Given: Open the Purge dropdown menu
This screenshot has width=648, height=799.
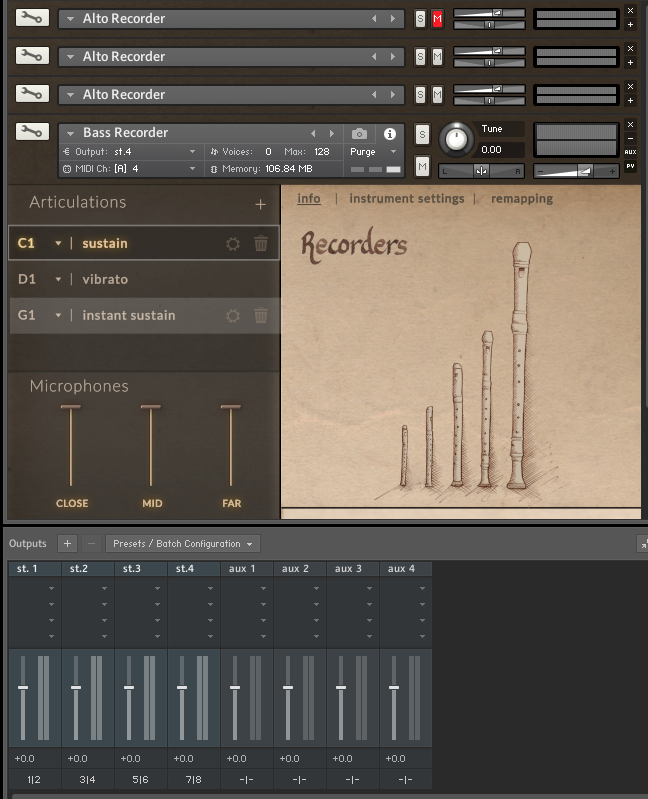Looking at the screenshot, I should [373, 151].
